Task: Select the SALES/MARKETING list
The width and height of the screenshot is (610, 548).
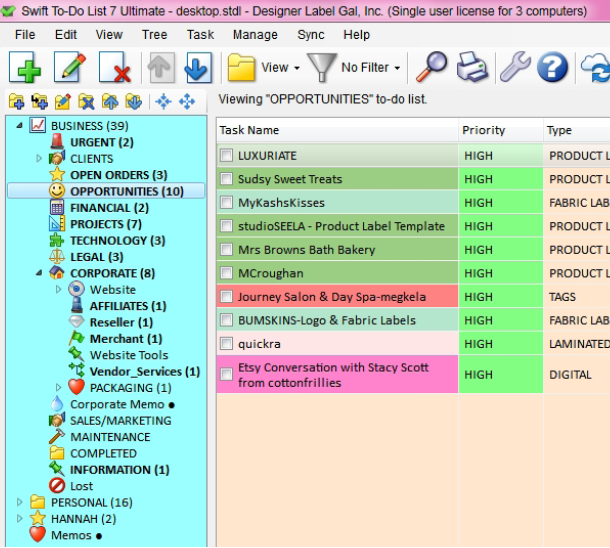Action: 121,420
